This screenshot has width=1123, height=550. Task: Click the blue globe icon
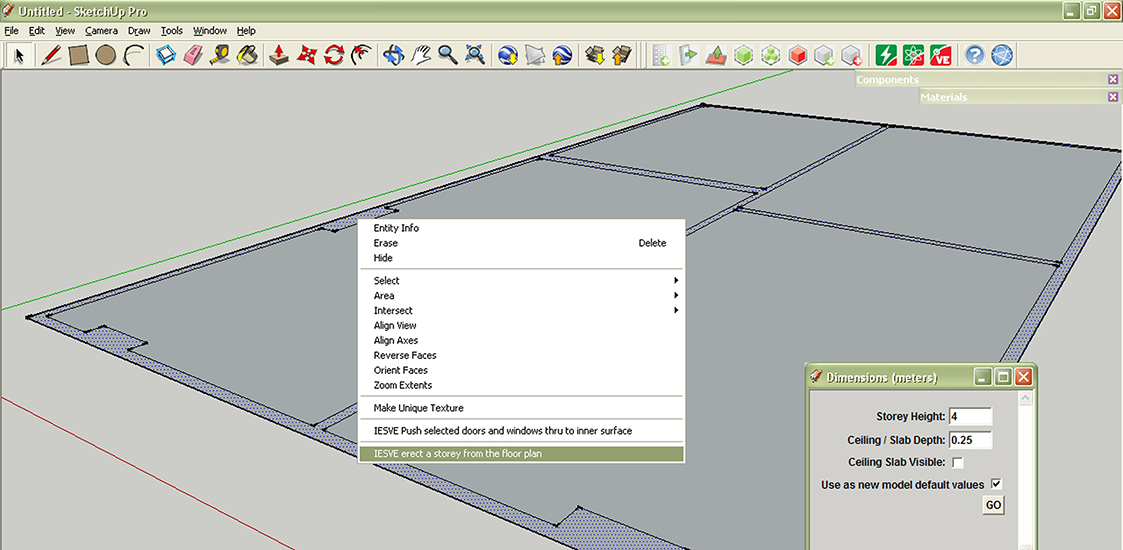coord(1002,55)
